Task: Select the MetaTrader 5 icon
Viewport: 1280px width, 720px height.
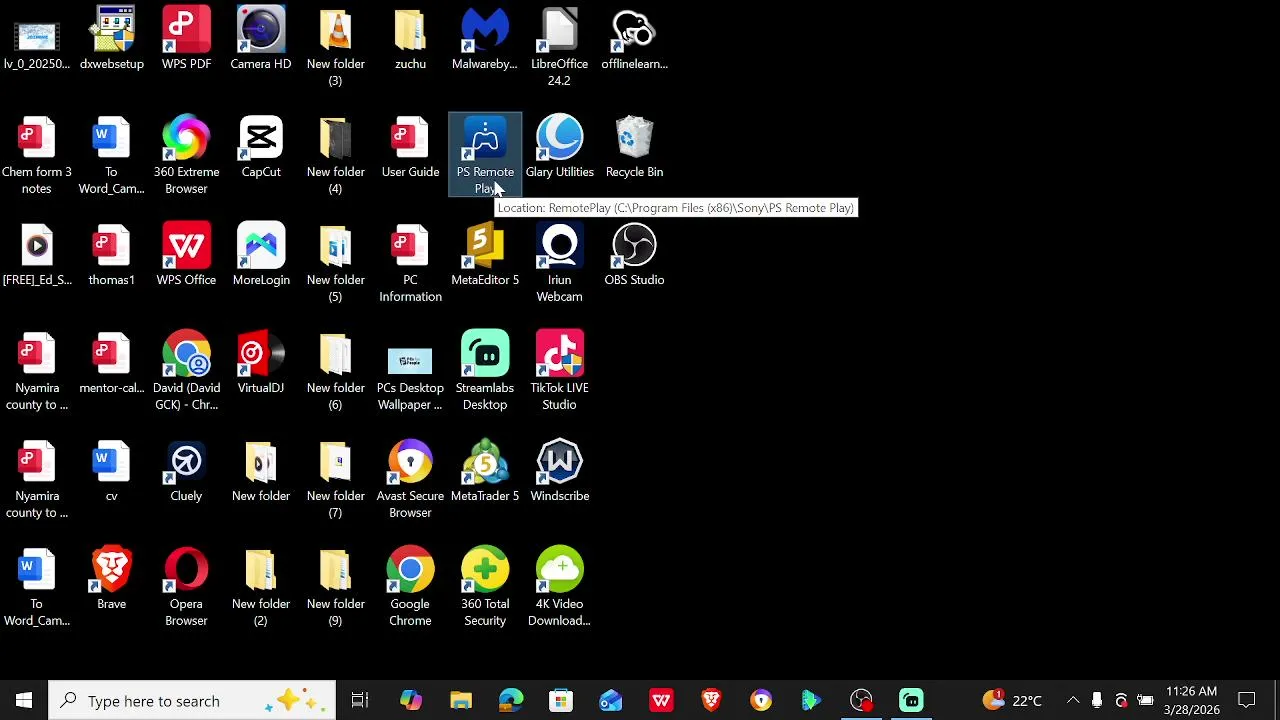Action: (485, 472)
